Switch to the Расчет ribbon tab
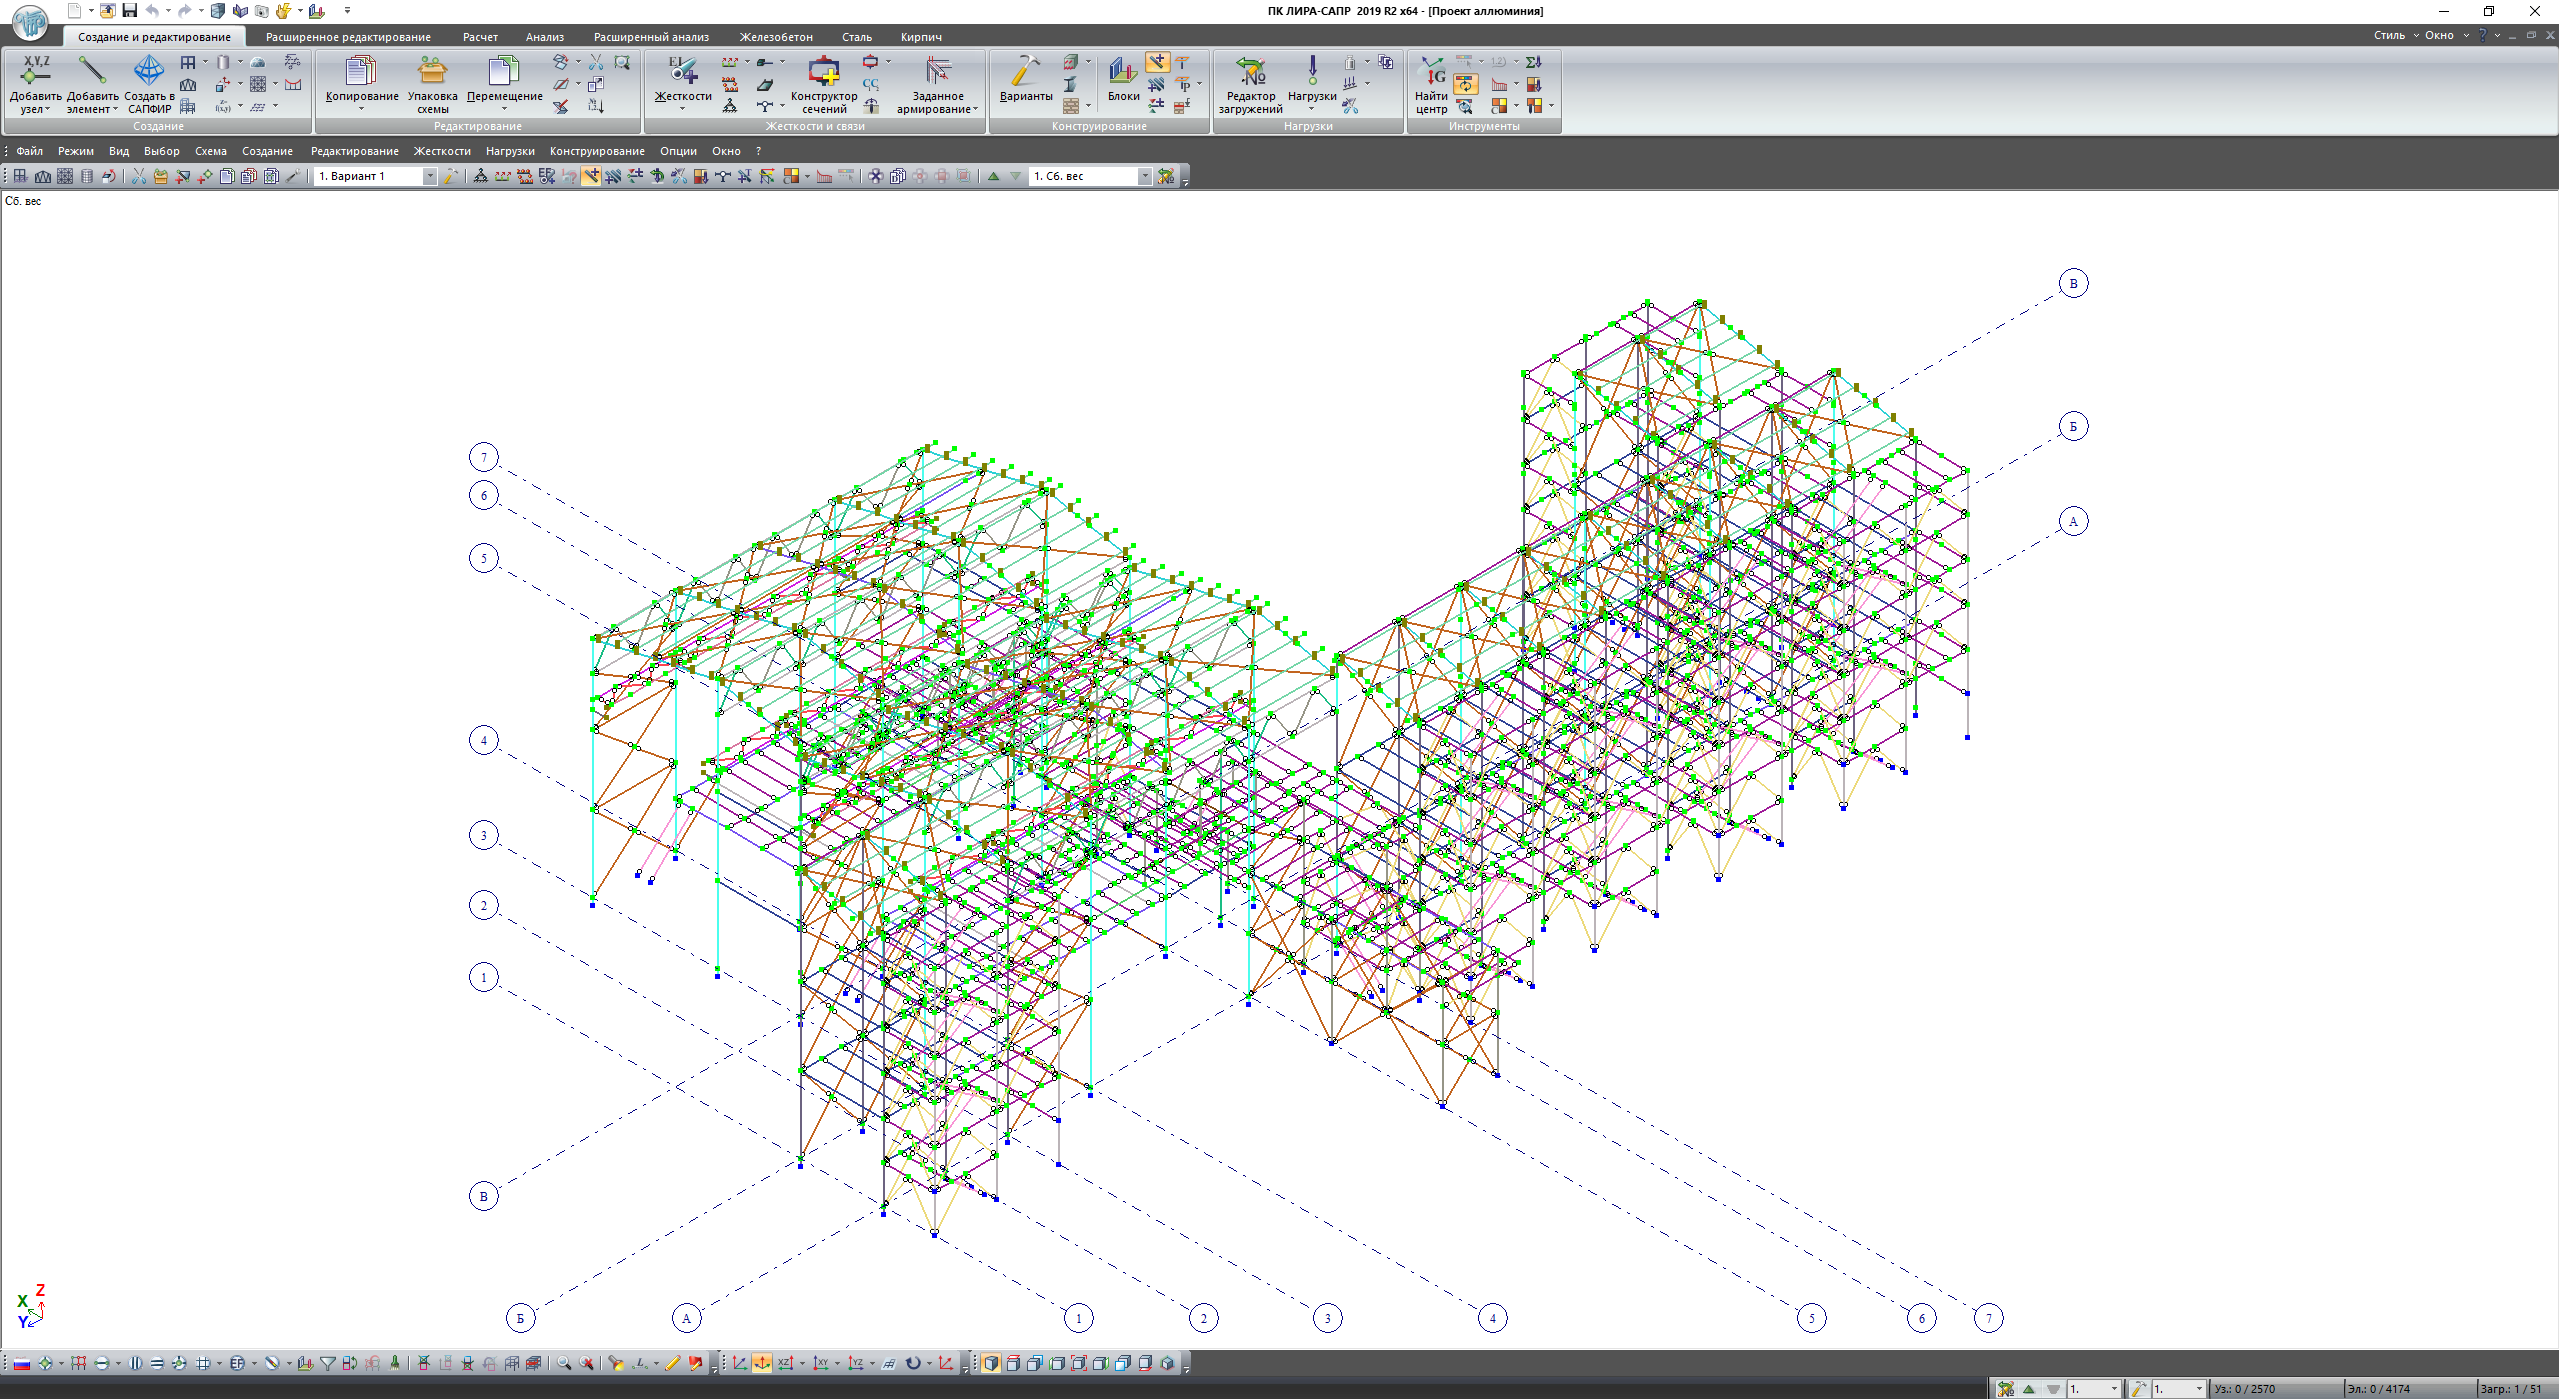This screenshot has height=1399, width=2559. tap(480, 37)
